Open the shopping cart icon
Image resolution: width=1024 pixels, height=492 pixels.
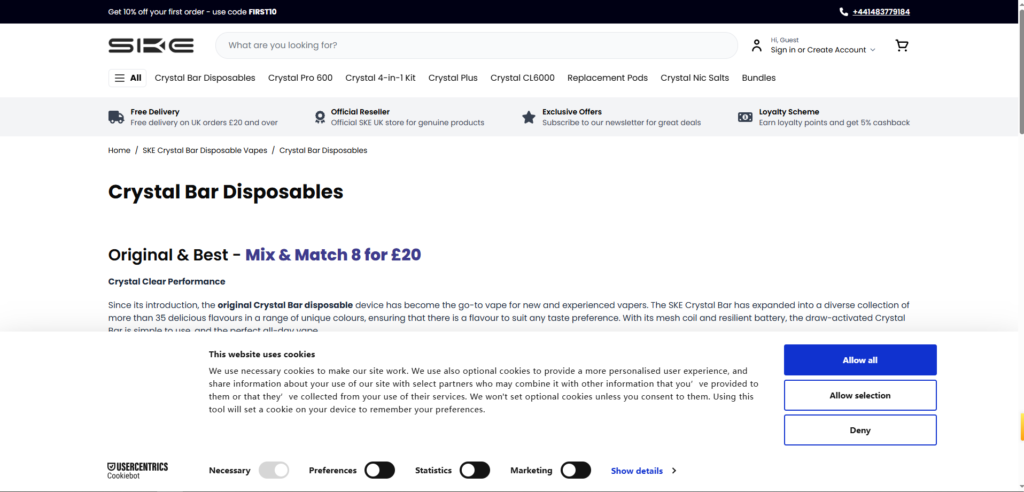(901, 46)
